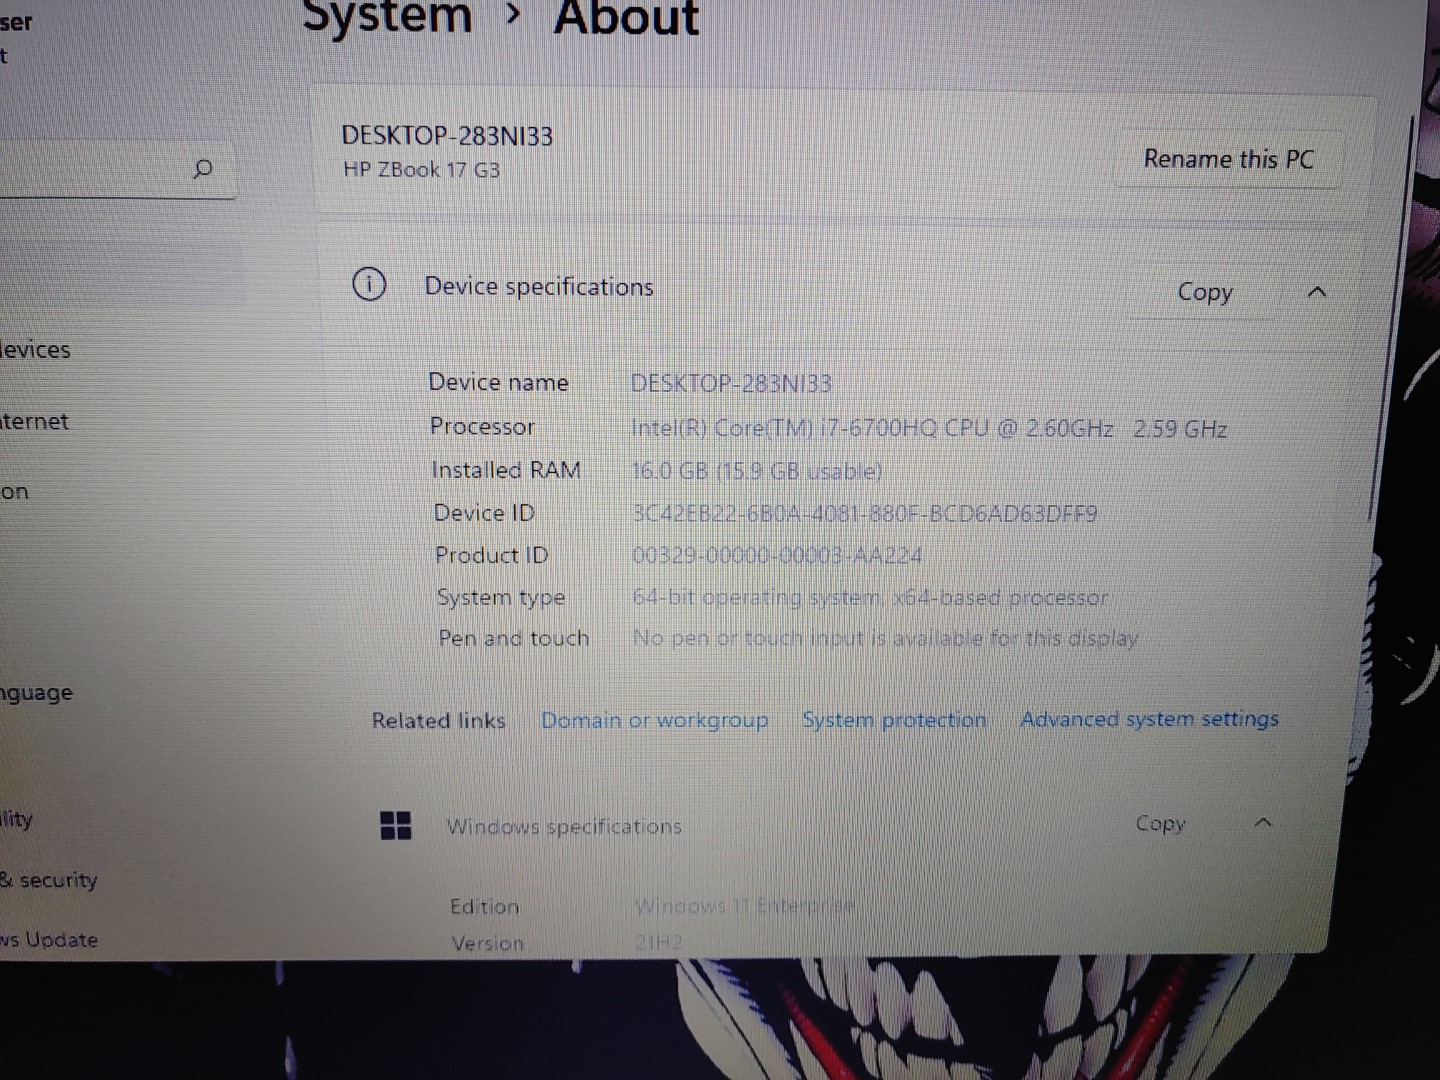Click the Device specifications heading text

[x=539, y=287]
